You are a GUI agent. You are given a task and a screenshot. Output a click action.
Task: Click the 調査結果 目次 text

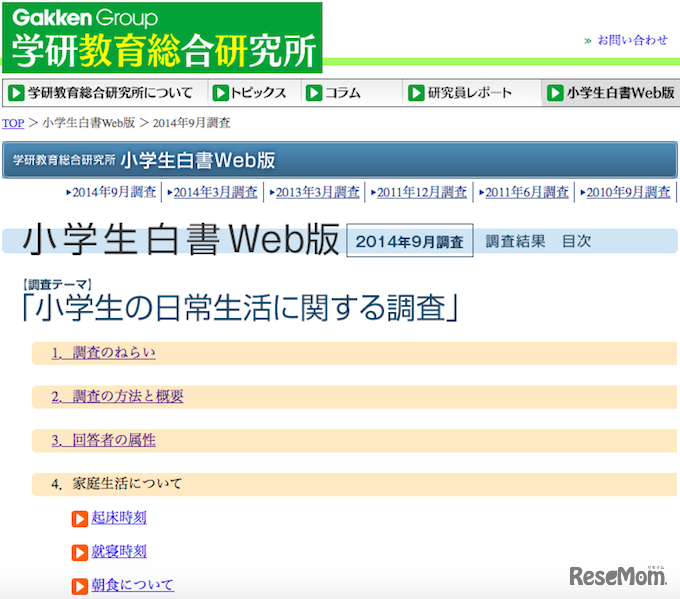click(x=538, y=241)
